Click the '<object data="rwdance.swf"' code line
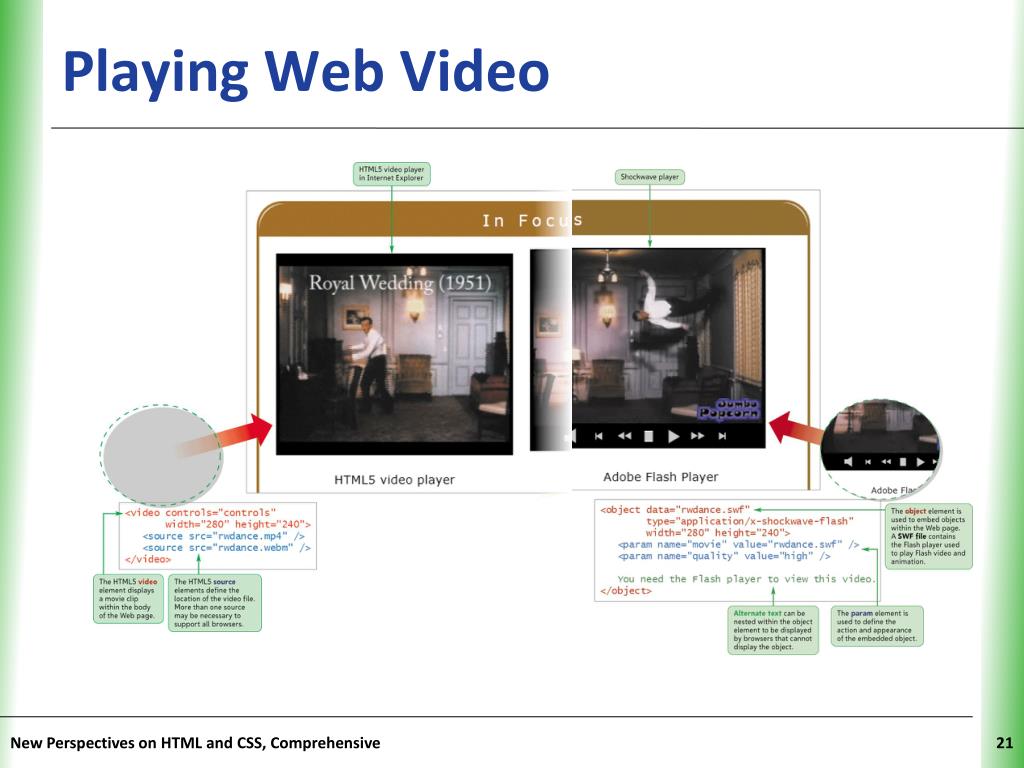The image size is (1024, 768). pyautogui.click(x=675, y=510)
